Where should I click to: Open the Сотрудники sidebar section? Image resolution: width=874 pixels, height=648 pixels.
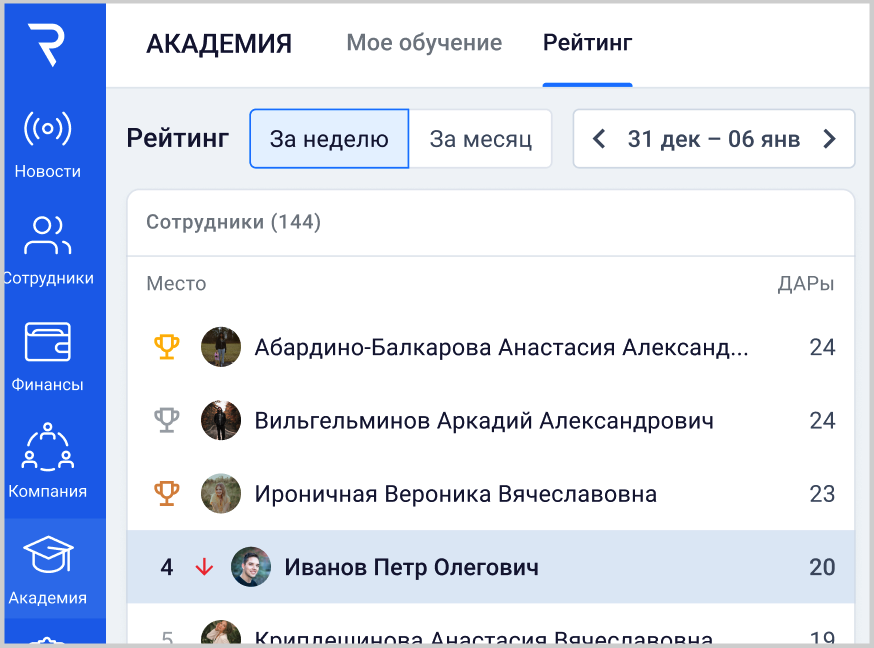[x=47, y=250]
